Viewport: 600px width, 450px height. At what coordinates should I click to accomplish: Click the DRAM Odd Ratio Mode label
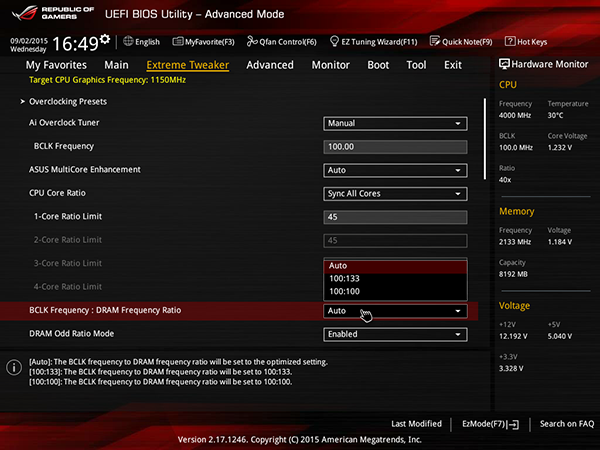(x=72, y=334)
